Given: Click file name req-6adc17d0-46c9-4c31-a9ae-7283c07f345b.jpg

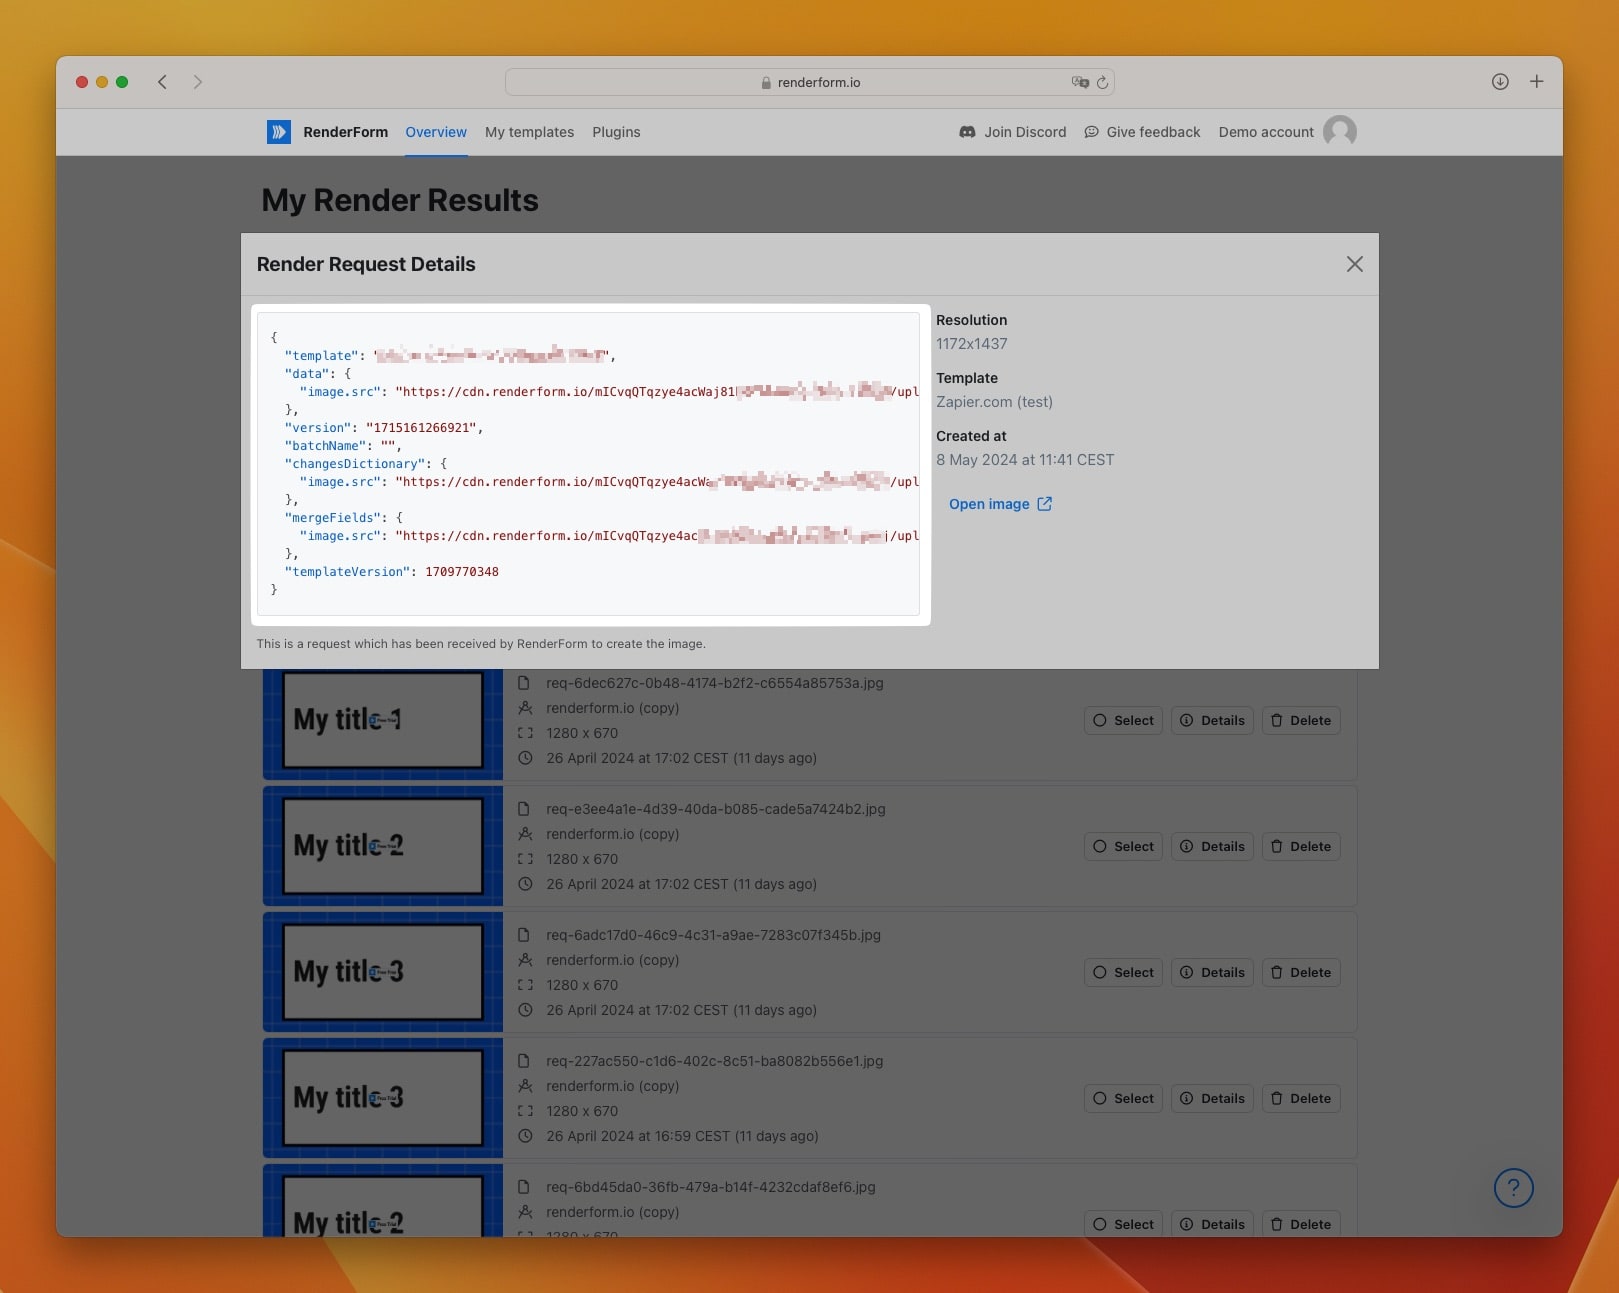Looking at the screenshot, I should click(713, 935).
